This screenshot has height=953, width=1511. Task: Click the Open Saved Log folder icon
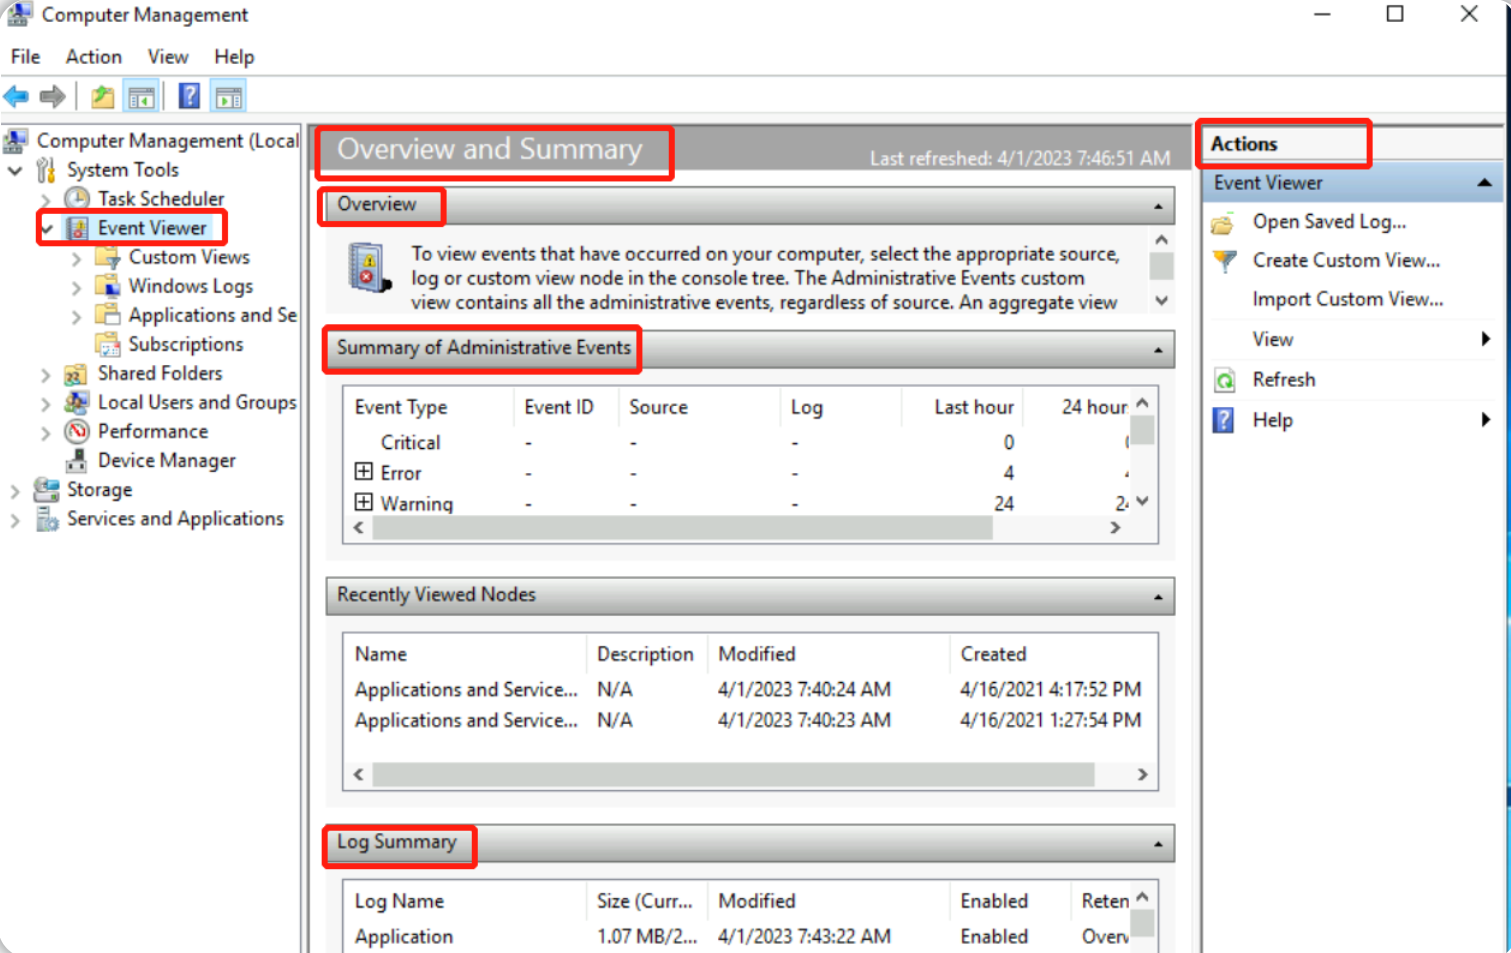click(1223, 223)
